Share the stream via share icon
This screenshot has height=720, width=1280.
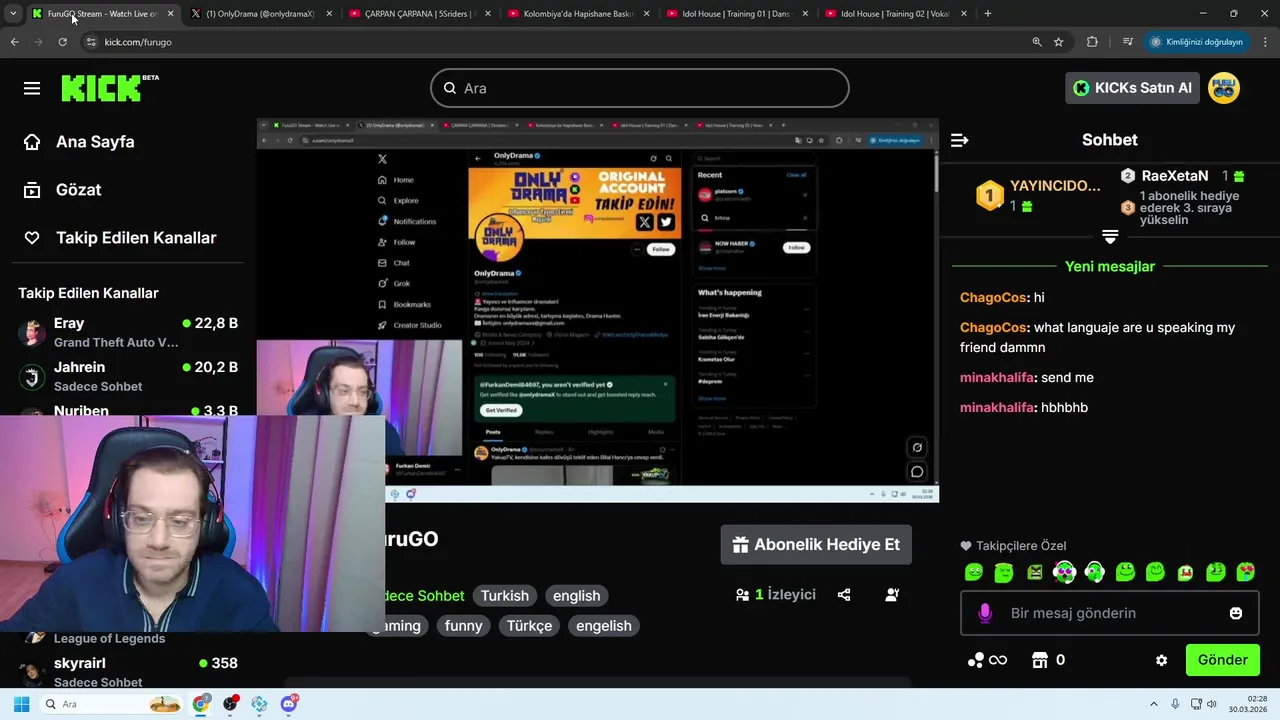pyautogui.click(x=844, y=595)
